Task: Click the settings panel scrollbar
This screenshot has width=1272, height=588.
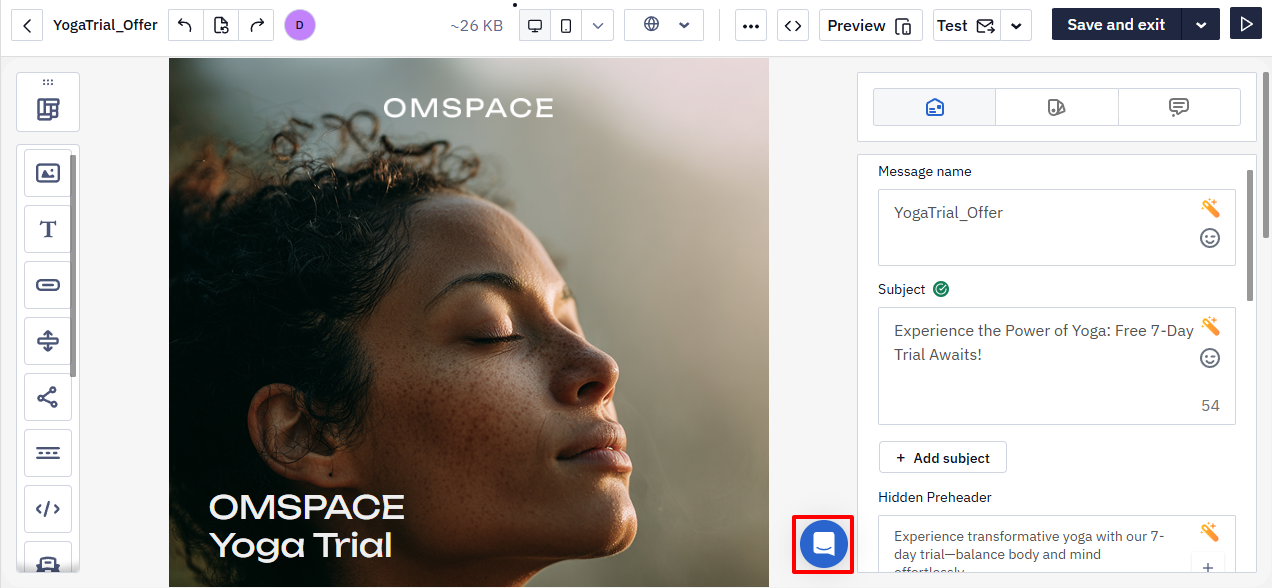Action: 1250,235
